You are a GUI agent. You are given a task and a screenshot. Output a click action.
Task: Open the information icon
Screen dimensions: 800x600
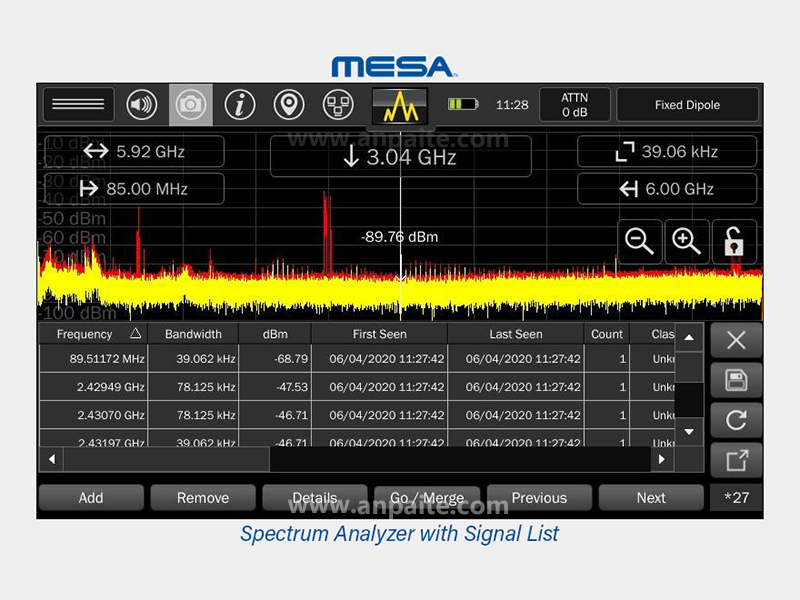[239, 105]
